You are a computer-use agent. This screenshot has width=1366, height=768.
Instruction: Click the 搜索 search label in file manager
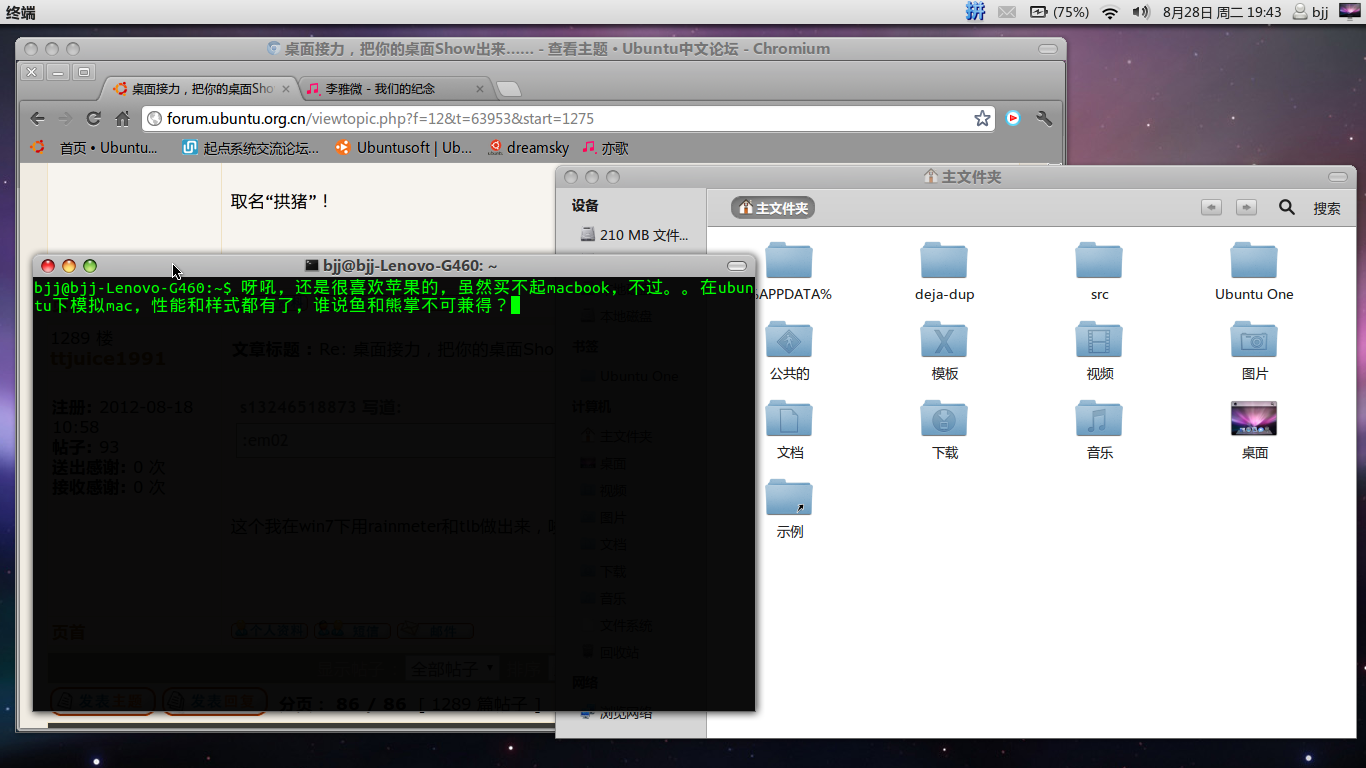(x=1327, y=208)
